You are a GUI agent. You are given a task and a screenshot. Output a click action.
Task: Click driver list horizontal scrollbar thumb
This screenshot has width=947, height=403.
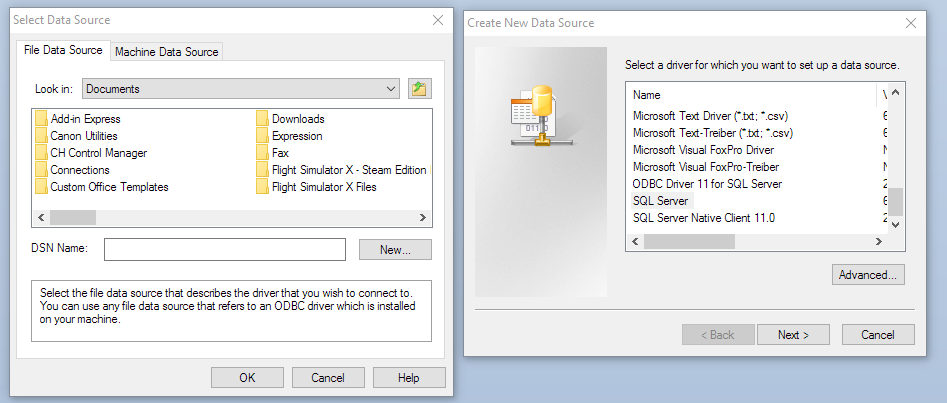coord(689,242)
